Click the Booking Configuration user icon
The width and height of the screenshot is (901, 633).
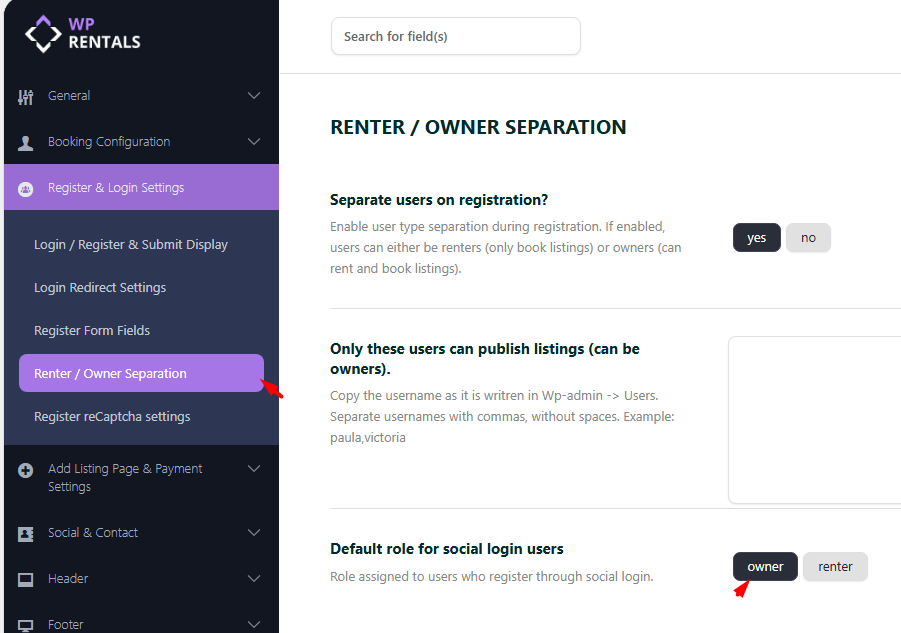[x=26, y=142]
